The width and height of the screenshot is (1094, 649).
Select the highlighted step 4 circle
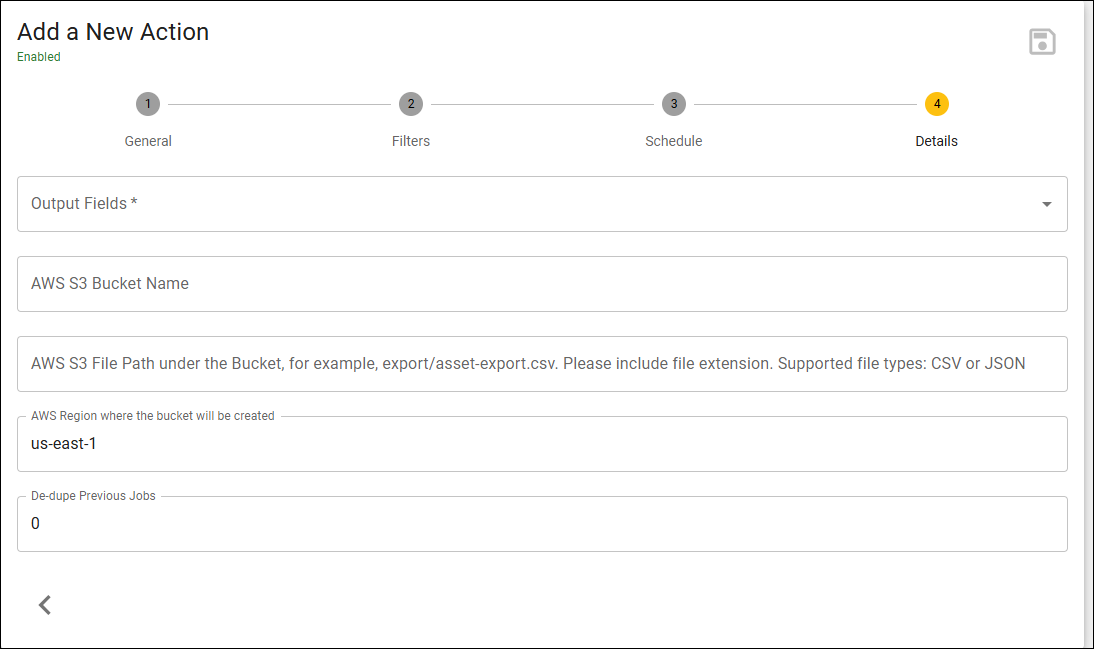coord(937,104)
